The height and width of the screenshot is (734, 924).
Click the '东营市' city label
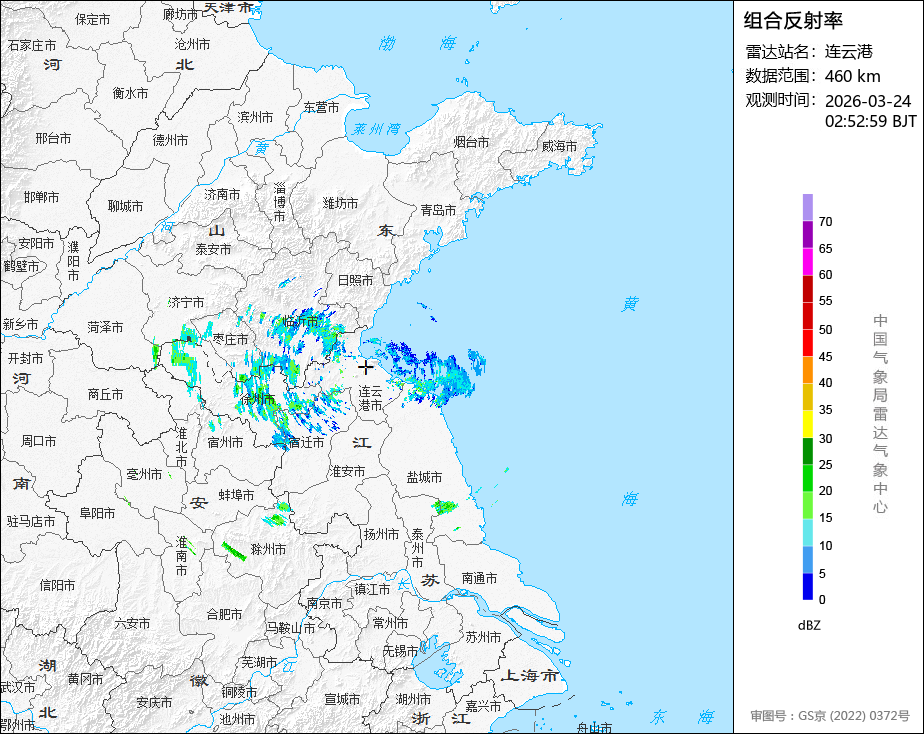pos(321,107)
